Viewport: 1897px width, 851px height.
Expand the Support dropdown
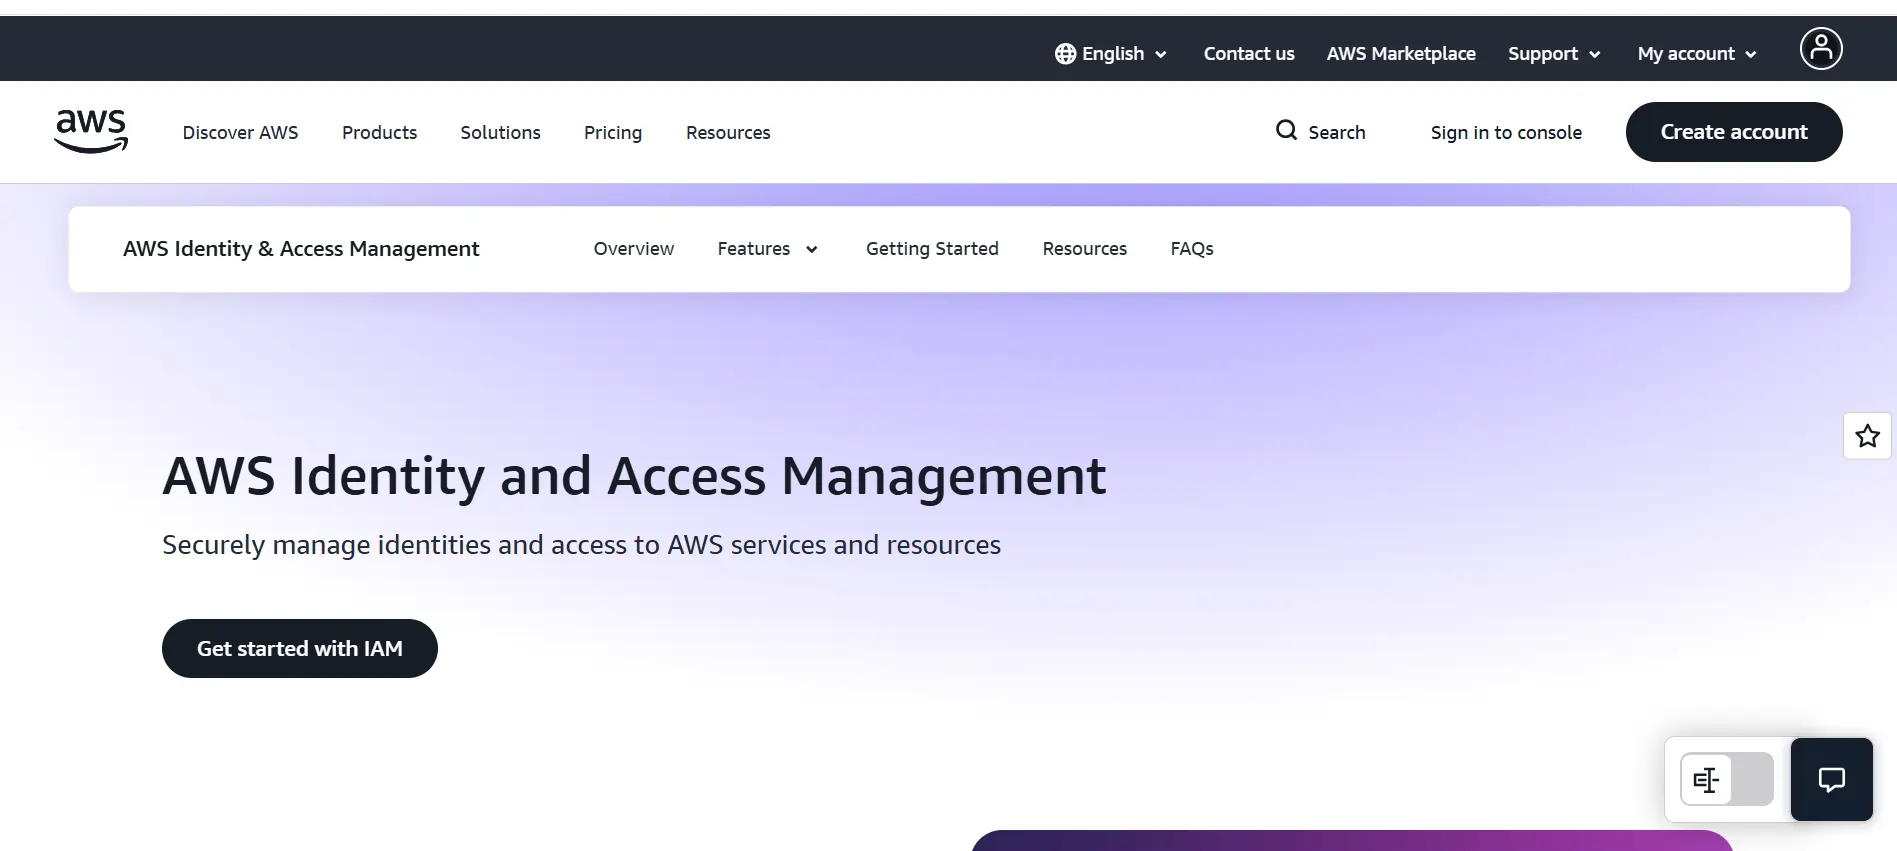coord(1554,54)
